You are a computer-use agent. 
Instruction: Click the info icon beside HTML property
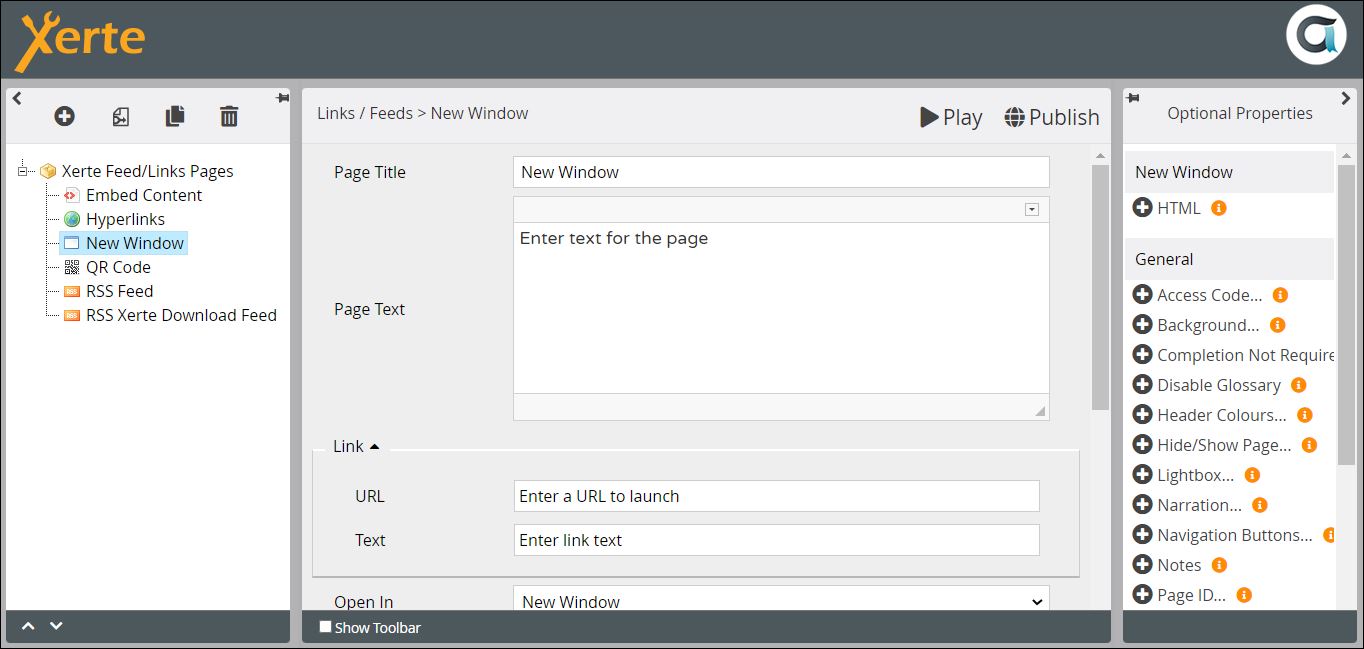1218,208
